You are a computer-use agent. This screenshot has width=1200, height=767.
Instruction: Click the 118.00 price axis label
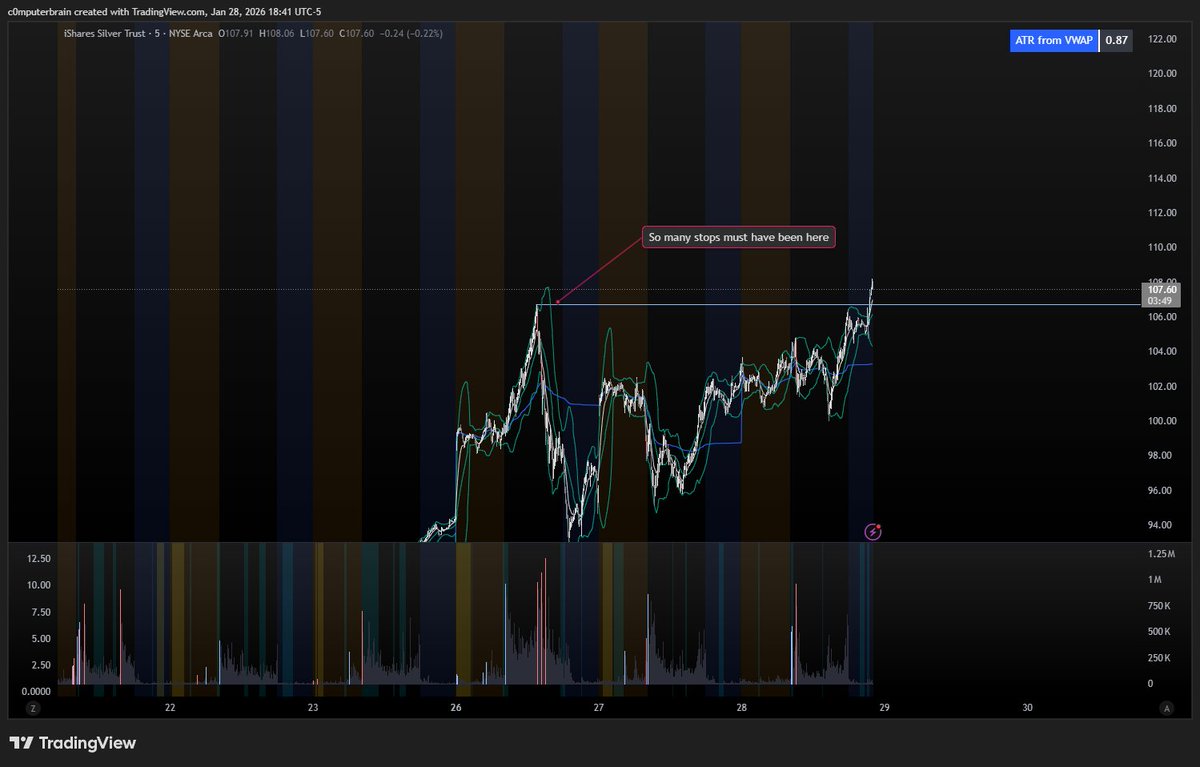coord(1162,108)
